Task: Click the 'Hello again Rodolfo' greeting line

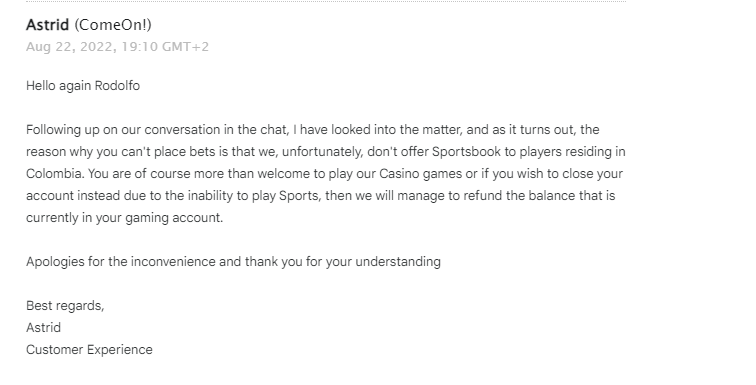Action: 83,86
